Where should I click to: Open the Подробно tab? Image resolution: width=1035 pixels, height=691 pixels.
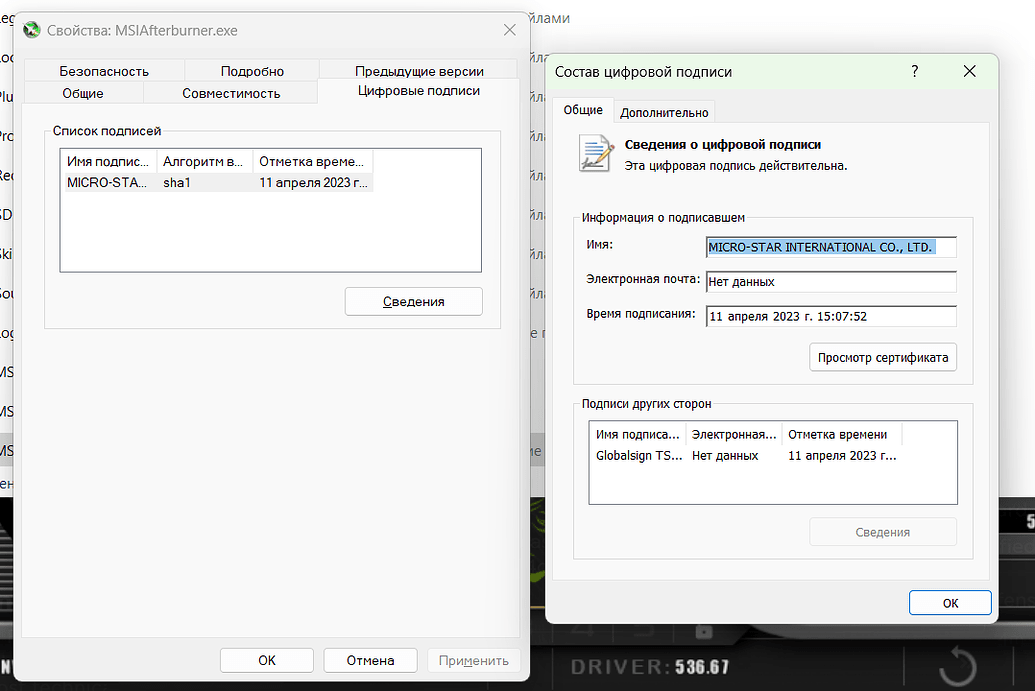pos(250,71)
